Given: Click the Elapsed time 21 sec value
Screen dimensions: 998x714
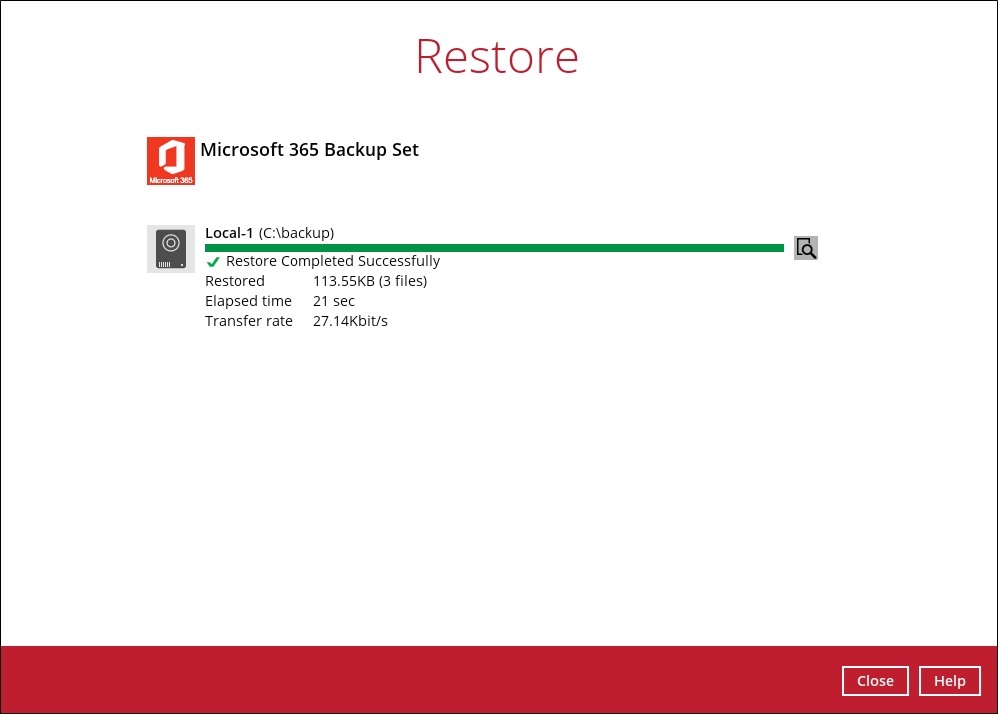Looking at the screenshot, I should [x=333, y=300].
